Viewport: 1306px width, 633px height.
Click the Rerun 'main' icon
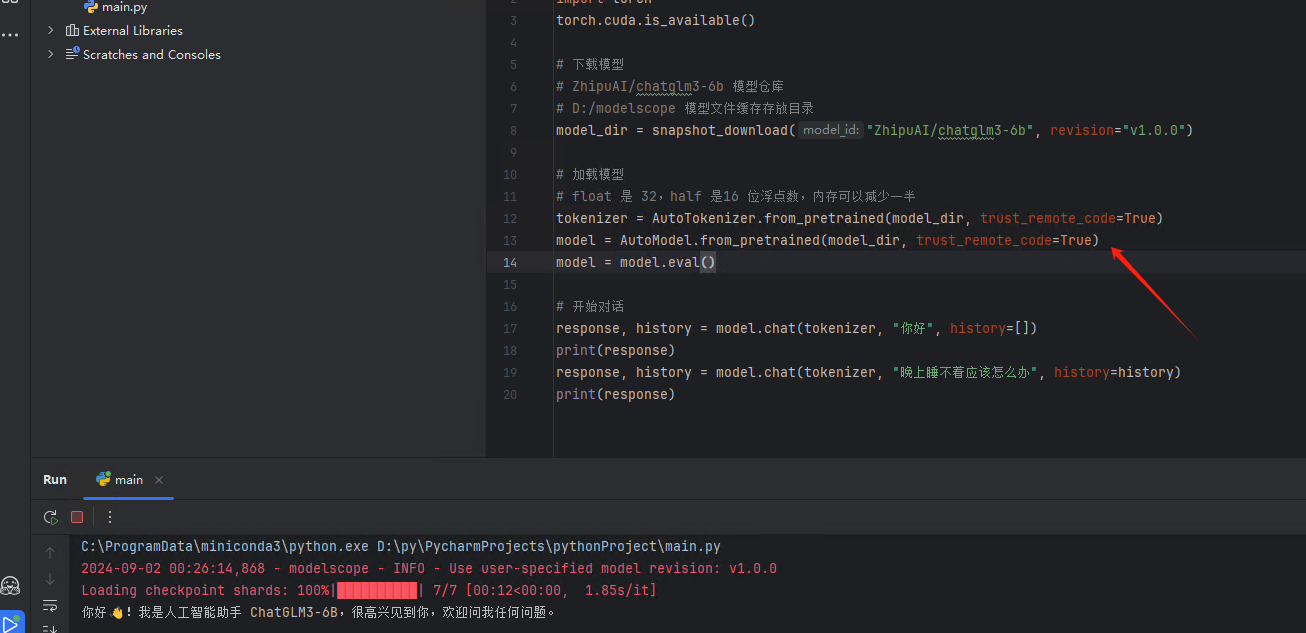coord(50,517)
